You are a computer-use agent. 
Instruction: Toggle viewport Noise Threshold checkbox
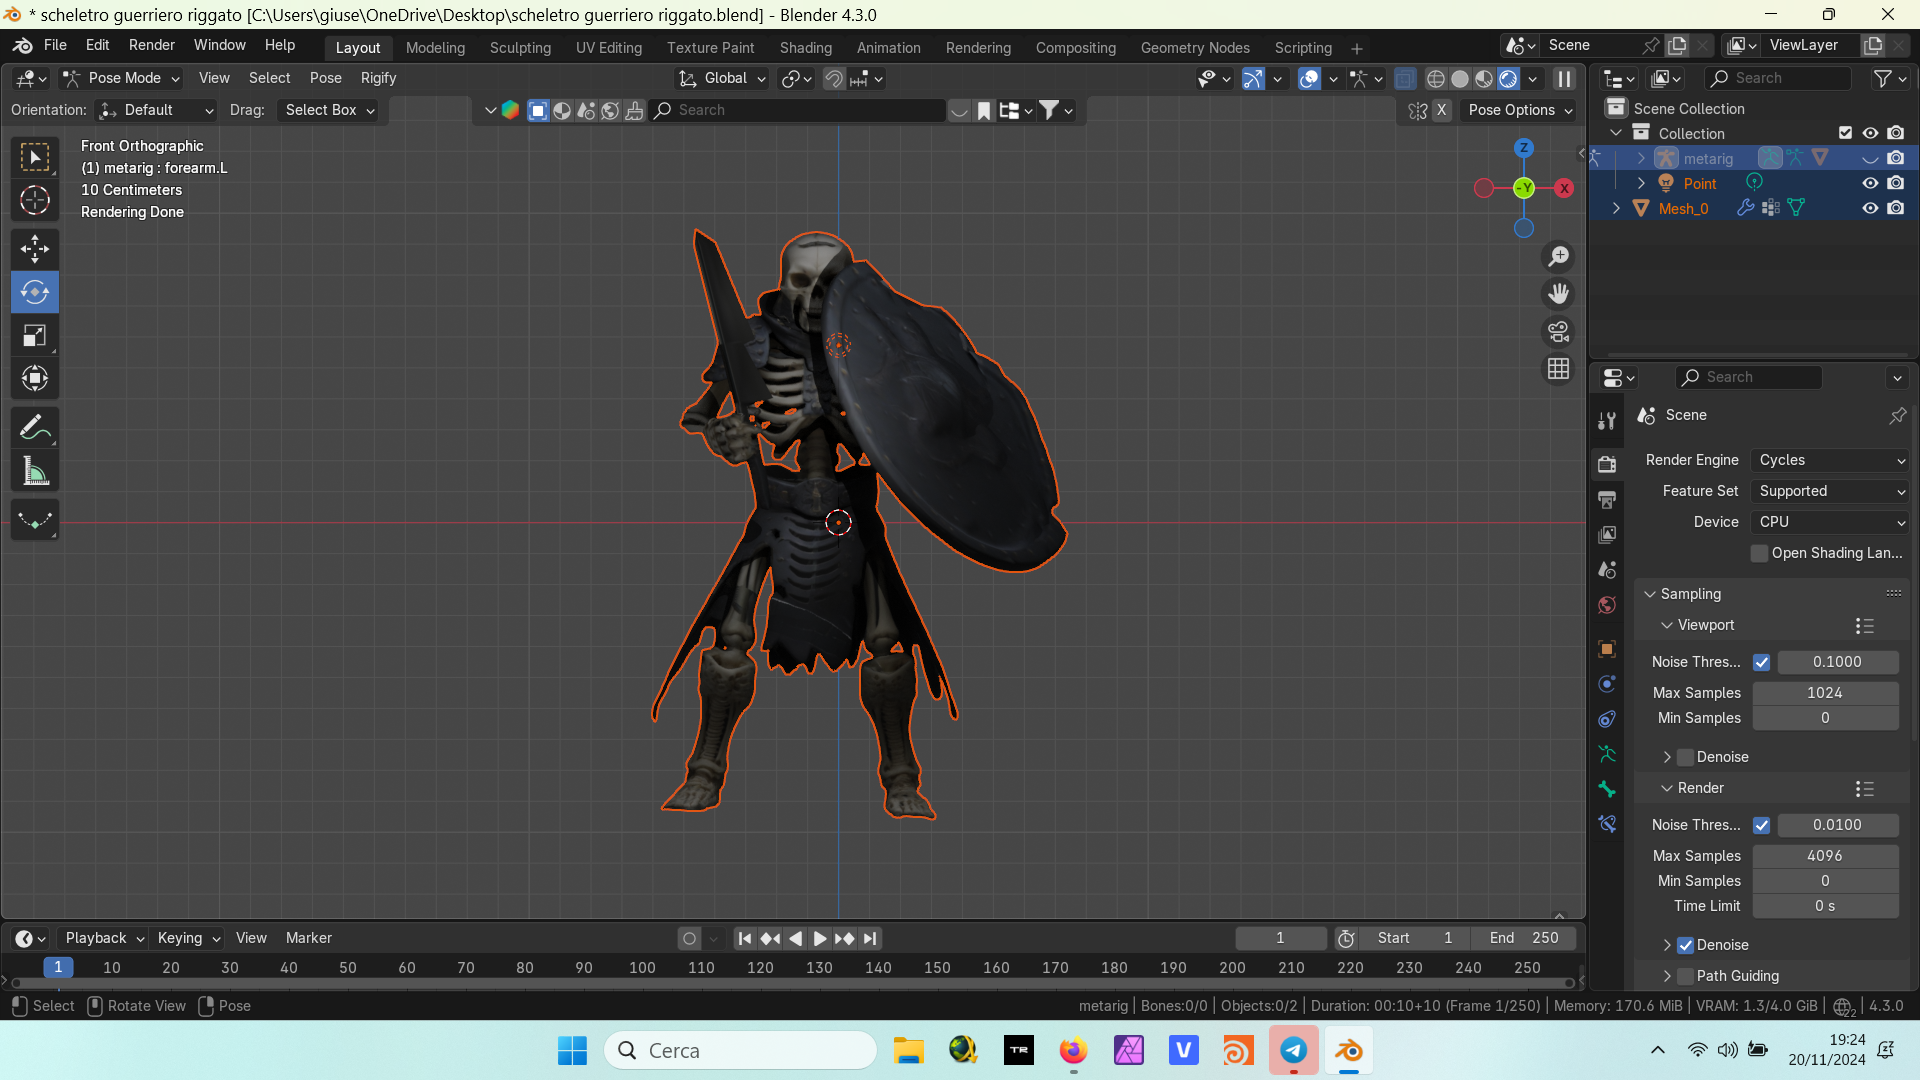point(1762,662)
